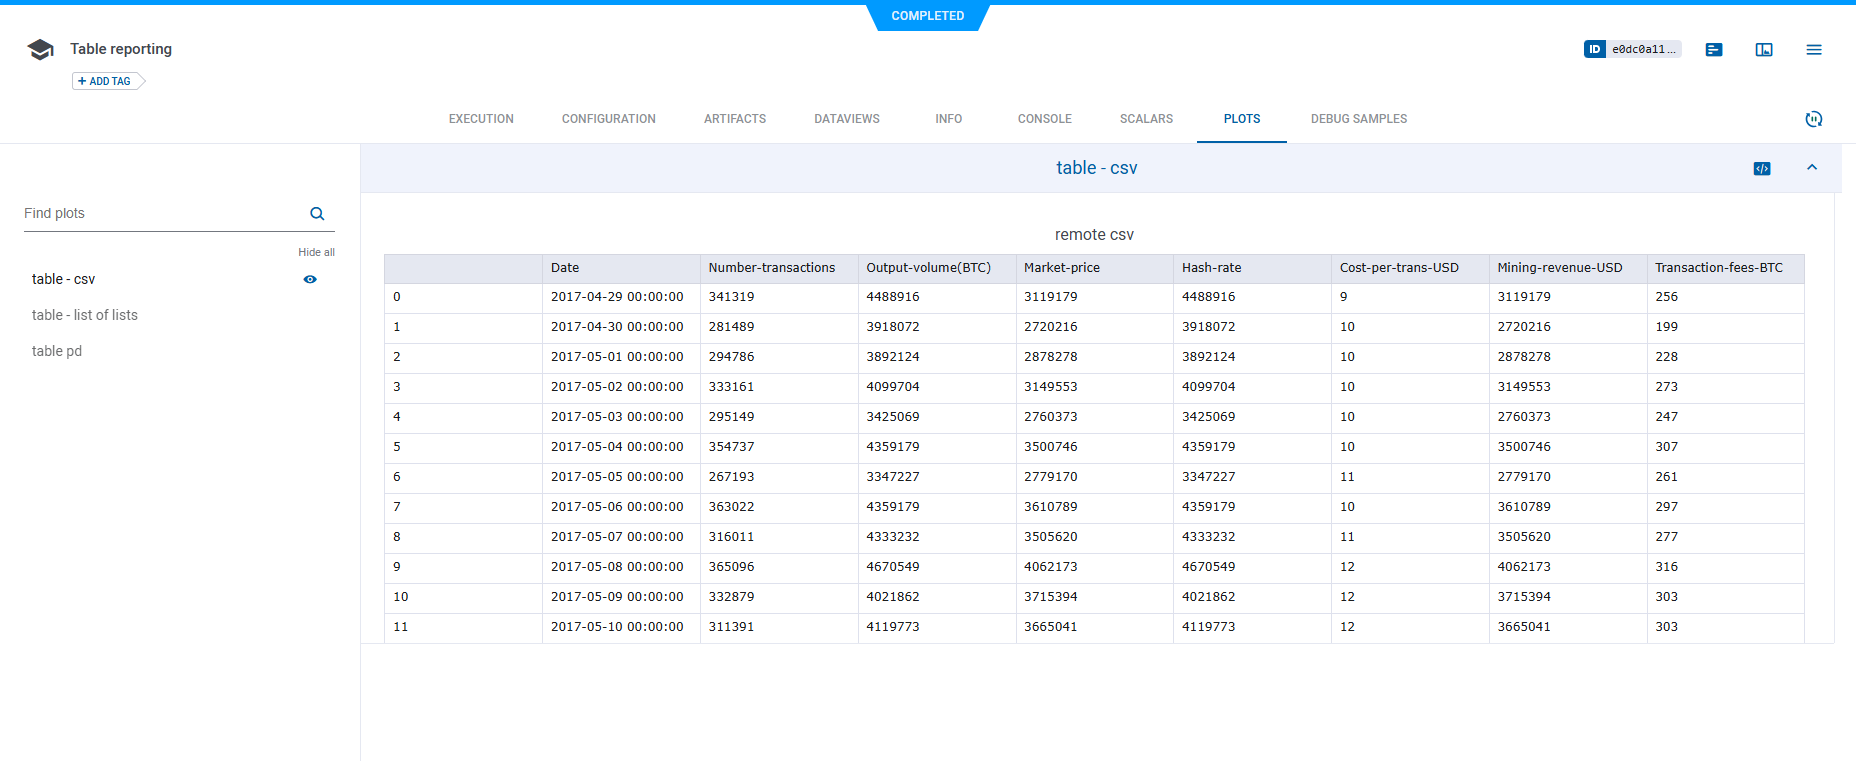Click the table - csv section title
The width and height of the screenshot is (1856, 761).
[x=1096, y=168]
